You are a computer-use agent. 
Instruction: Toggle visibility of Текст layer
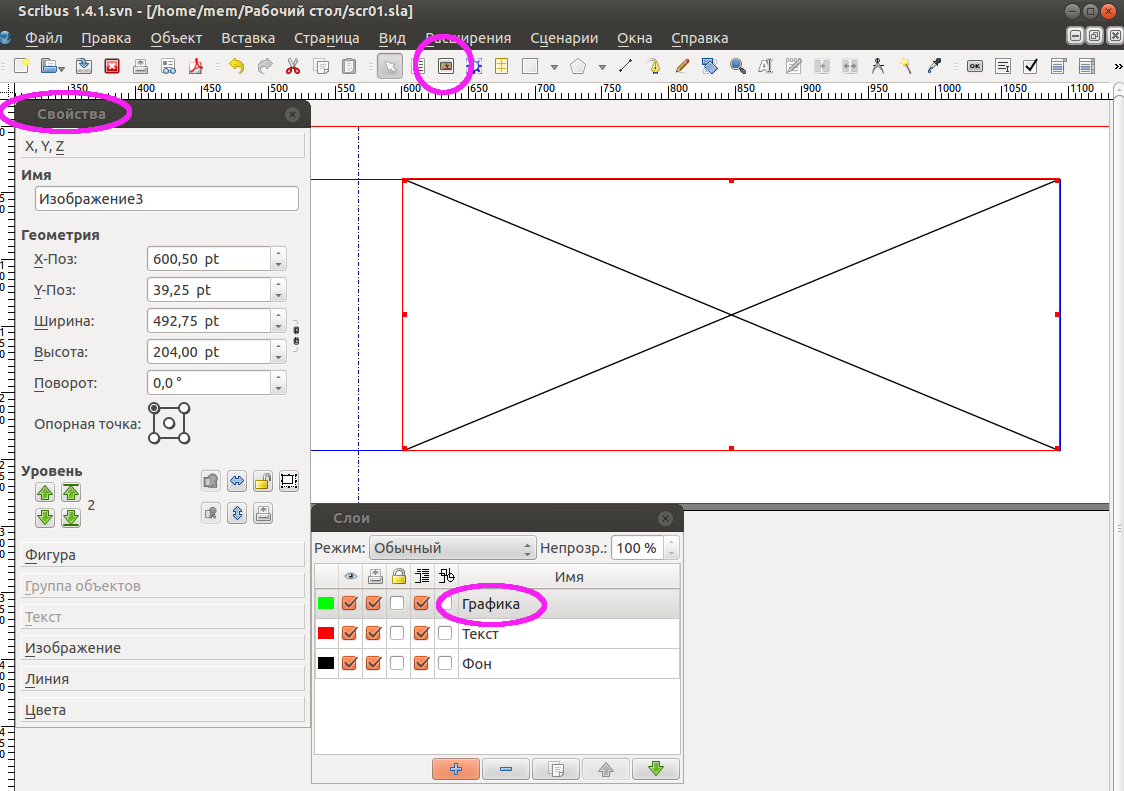[349, 633]
